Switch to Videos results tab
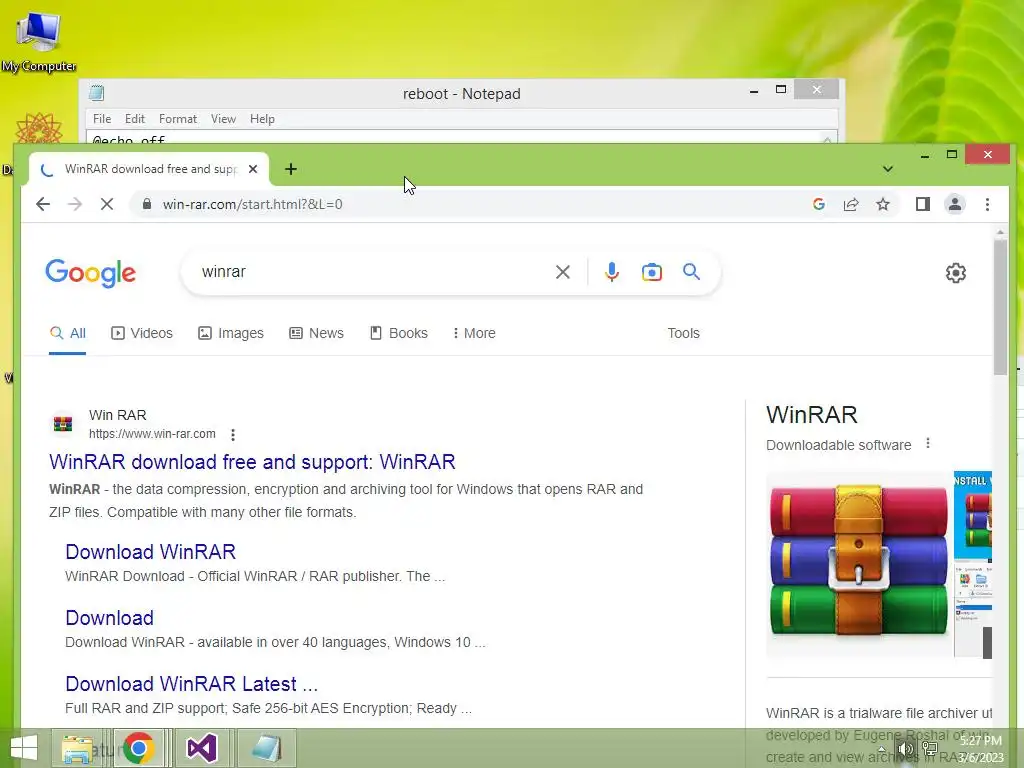1024x768 pixels. (x=142, y=333)
